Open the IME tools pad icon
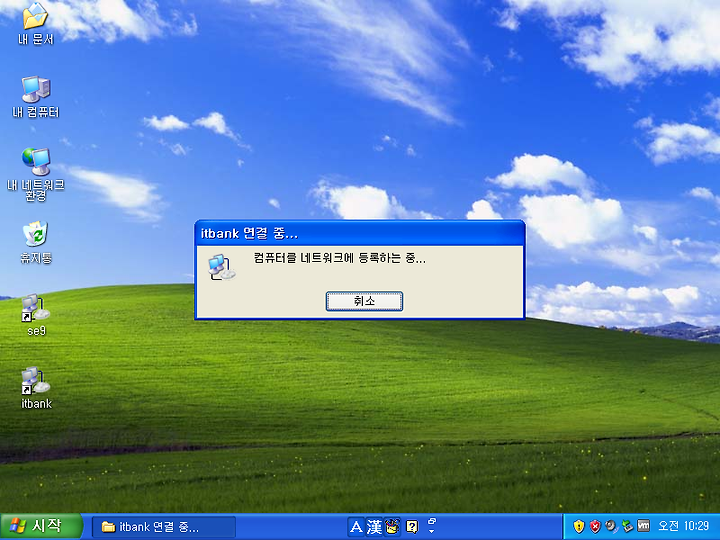The width and height of the screenshot is (720, 540). tap(393, 527)
